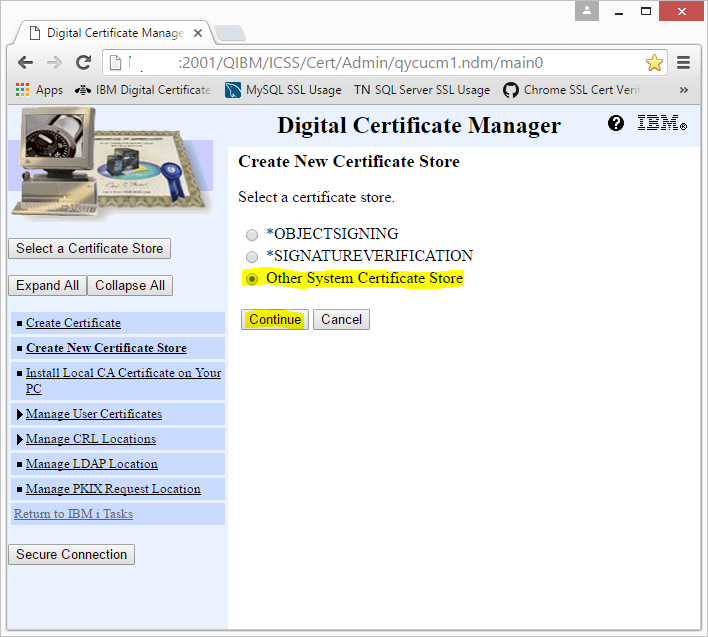Open the Manage LDAP Location link
The image size is (708, 637).
[x=92, y=464]
